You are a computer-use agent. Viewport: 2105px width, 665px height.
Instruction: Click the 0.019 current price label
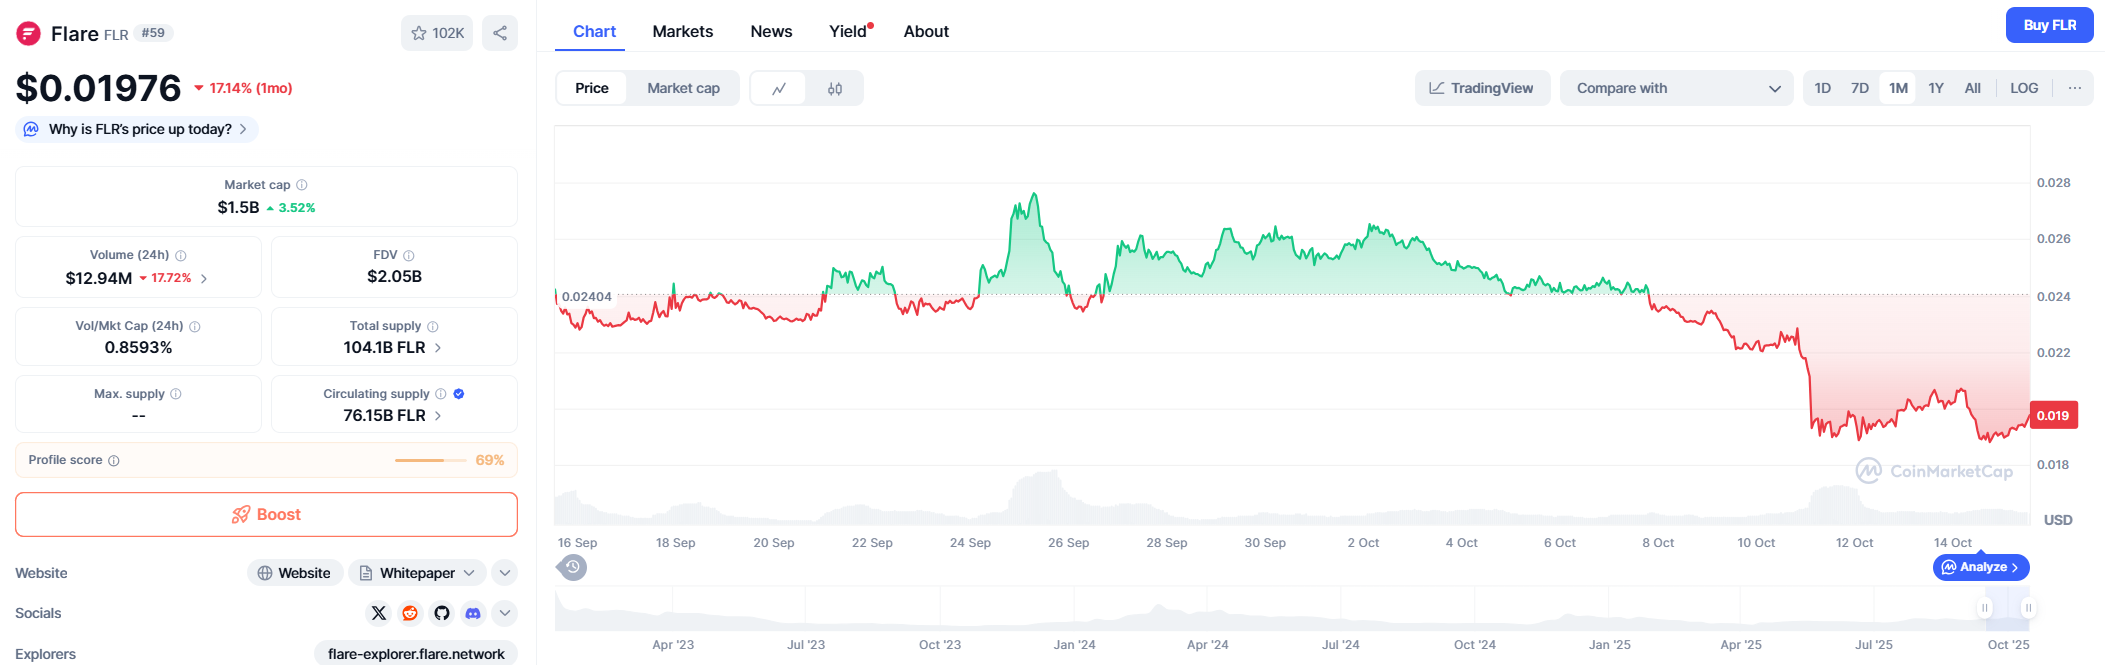point(2054,415)
